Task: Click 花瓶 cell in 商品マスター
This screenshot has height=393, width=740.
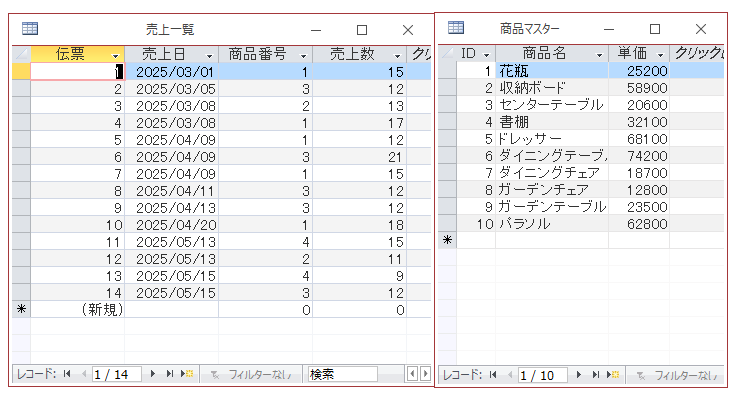Action: 552,71
